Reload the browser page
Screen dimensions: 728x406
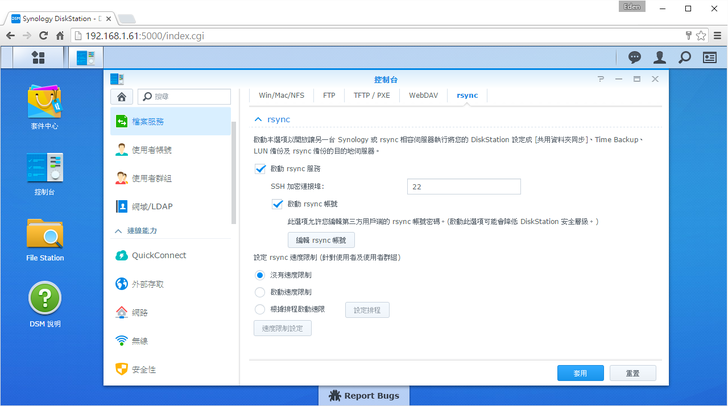coord(43,36)
